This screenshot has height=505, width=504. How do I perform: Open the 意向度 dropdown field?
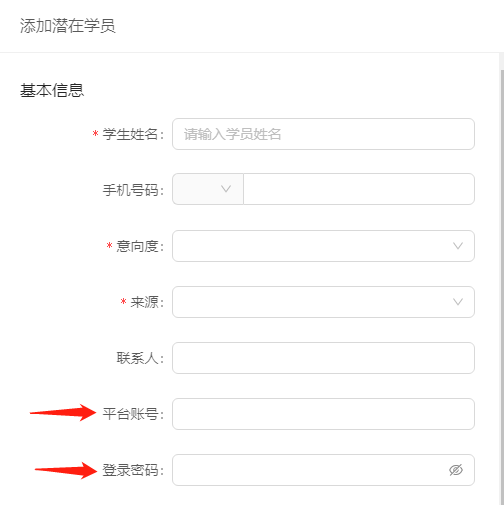point(323,246)
